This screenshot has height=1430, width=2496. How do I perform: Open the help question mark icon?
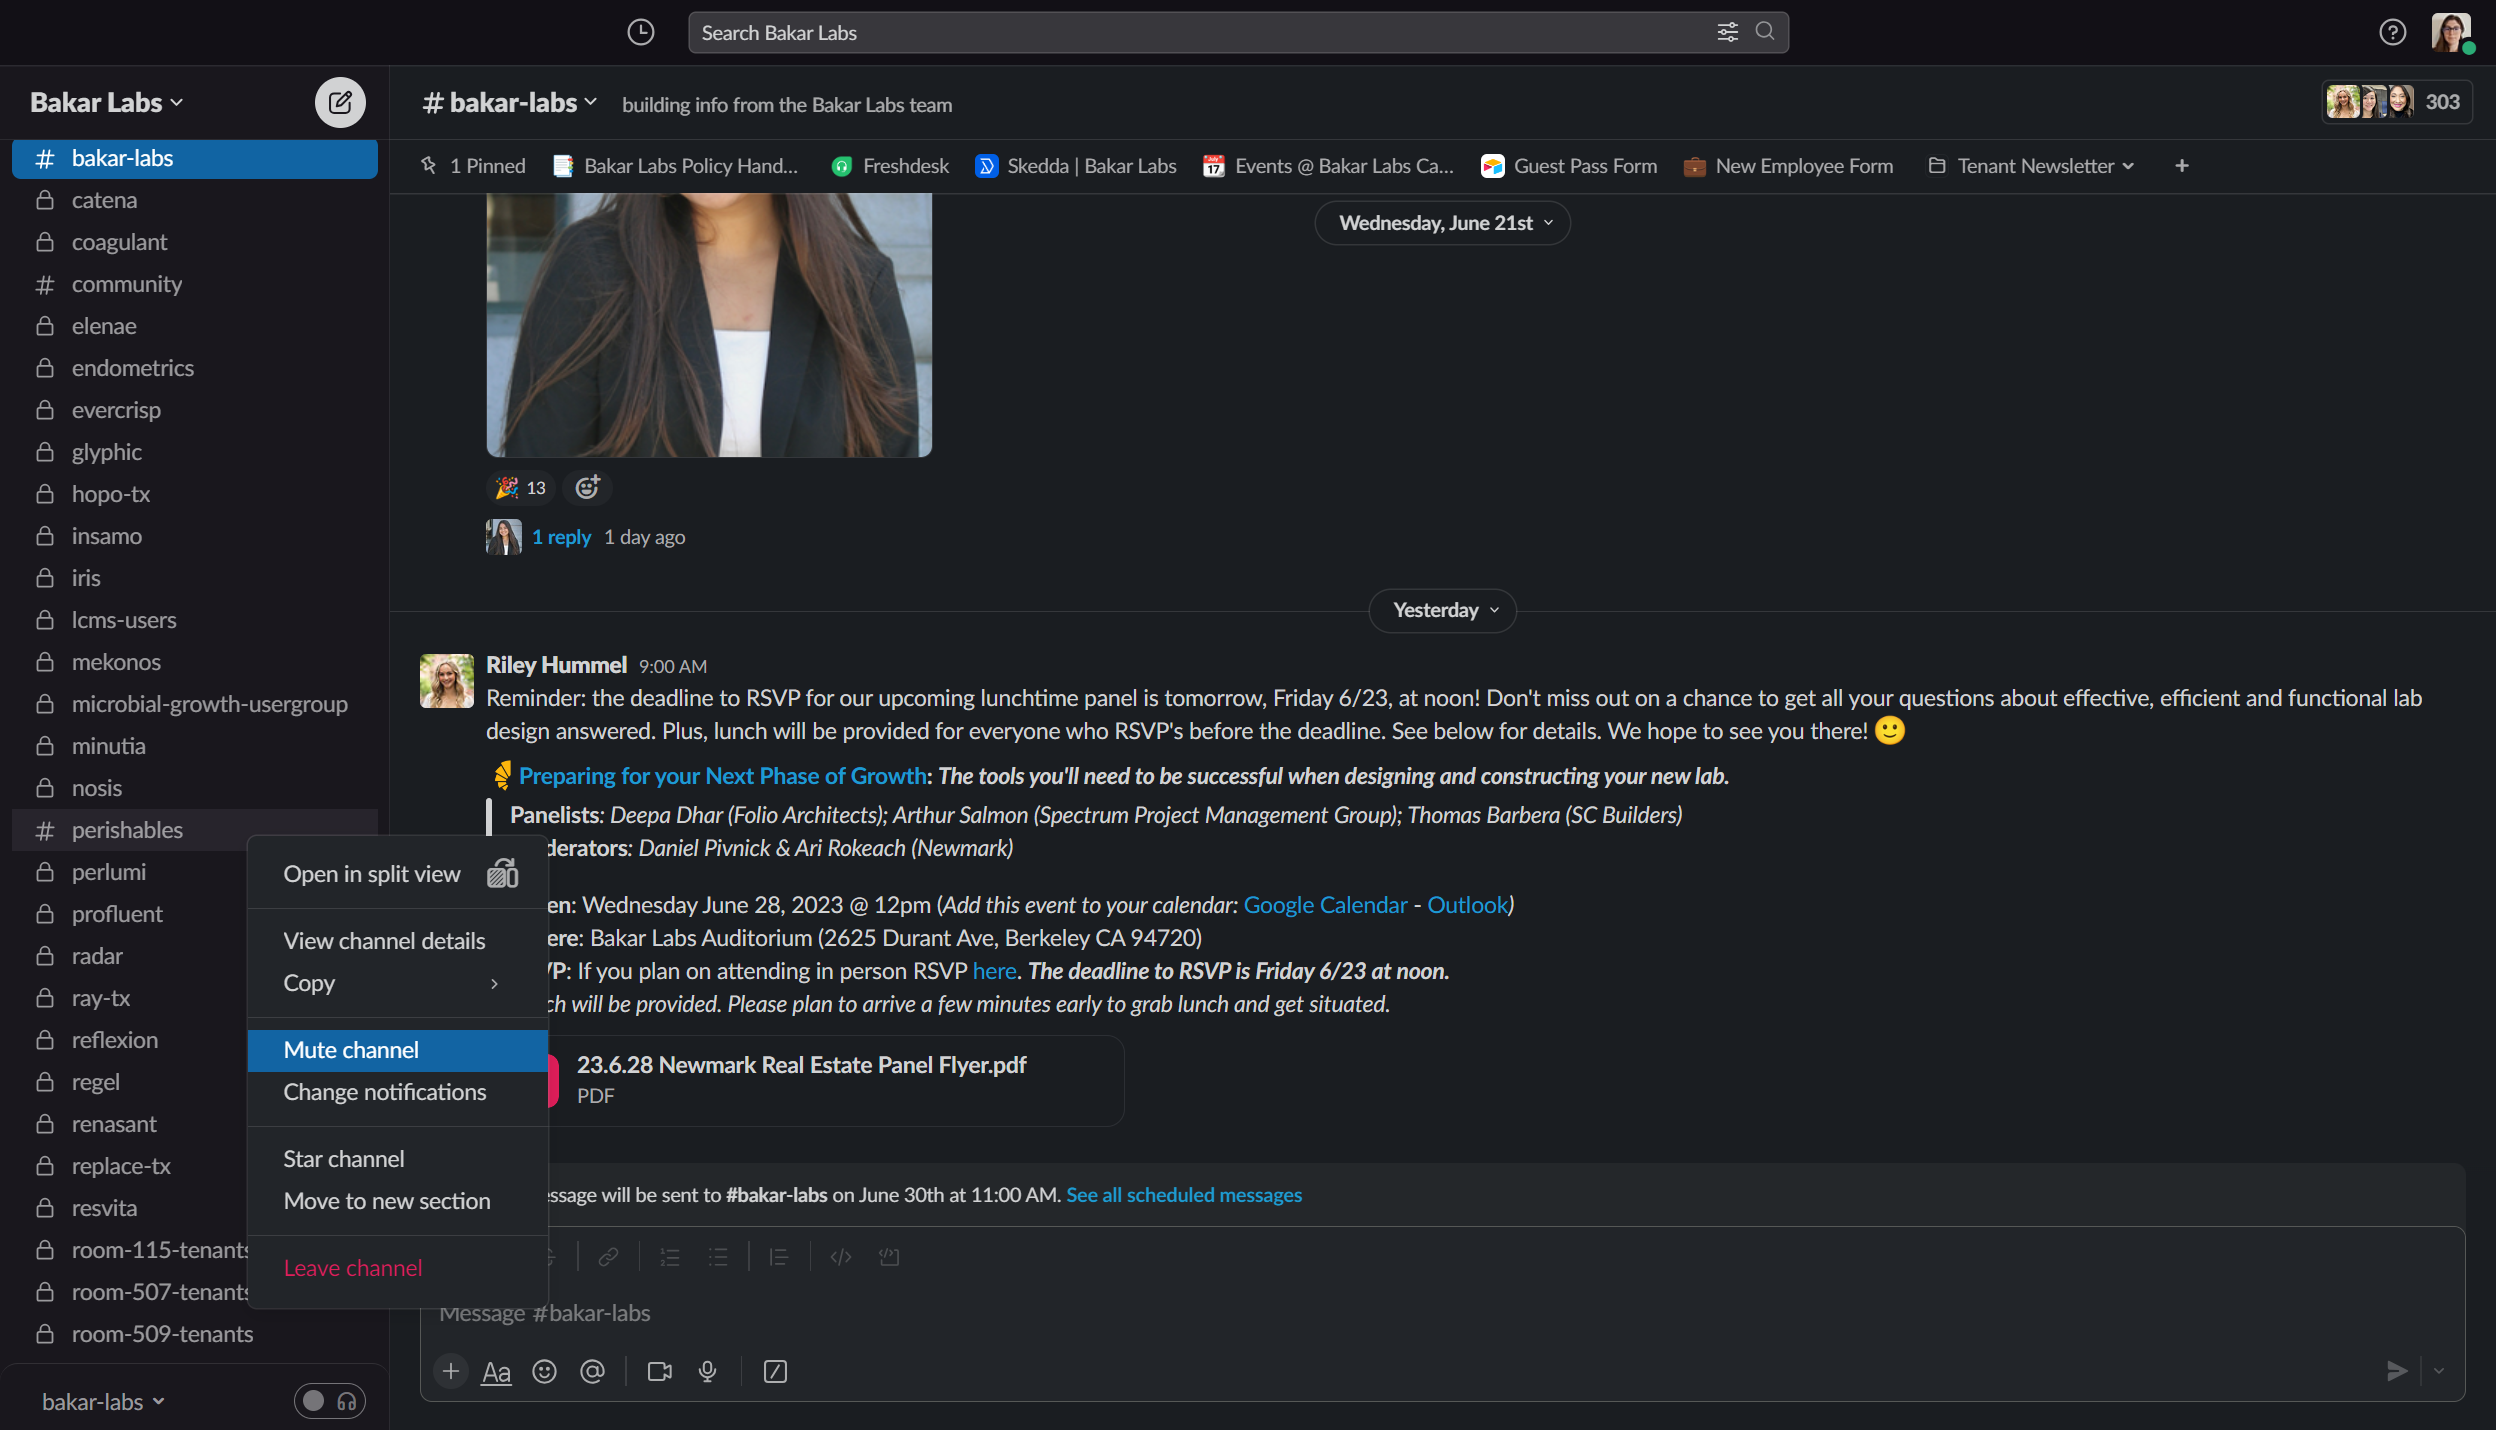(2391, 32)
